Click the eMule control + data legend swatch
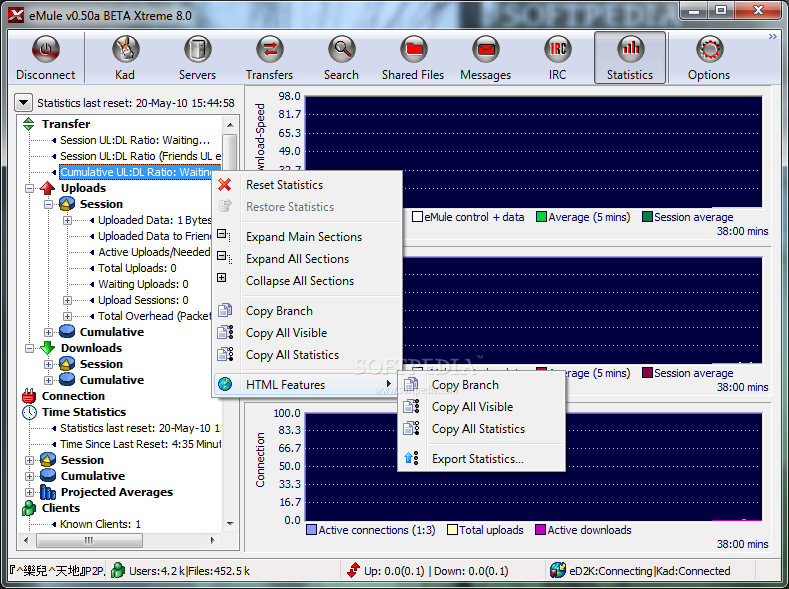The image size is (789, 589). 417,217
